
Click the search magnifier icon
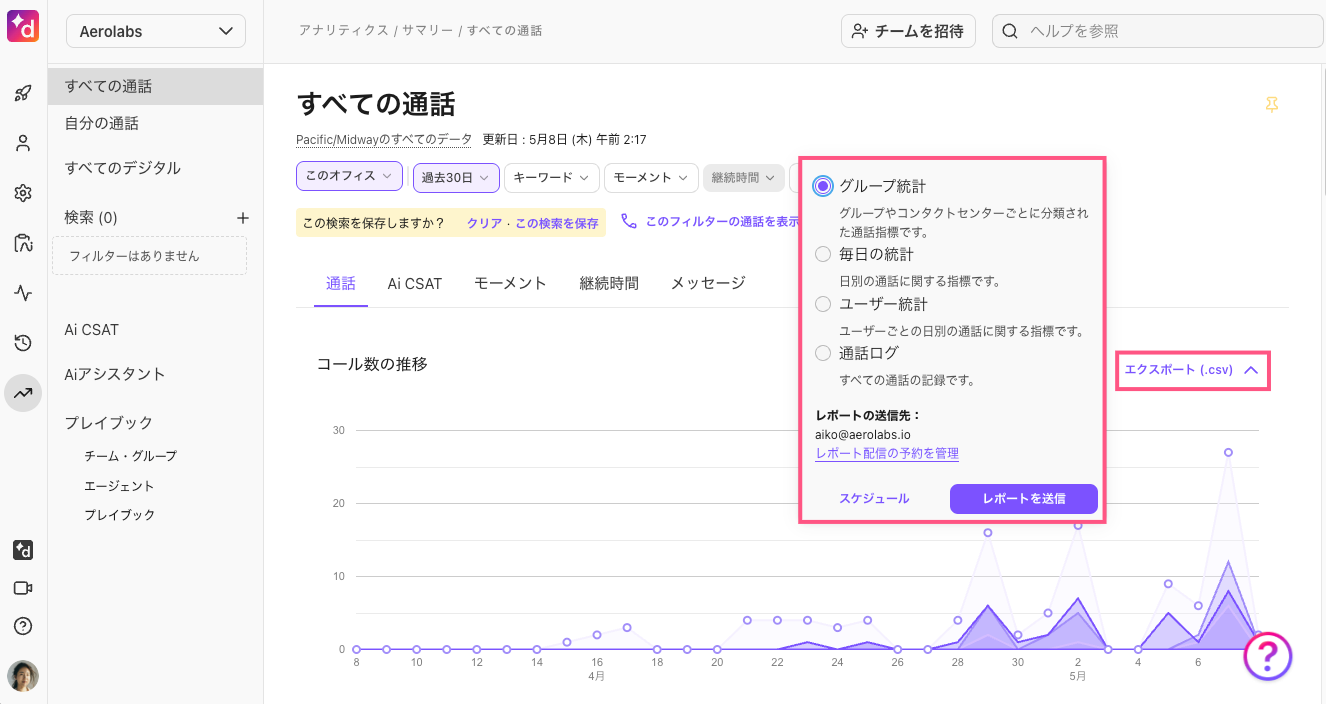click(1010, 31)
